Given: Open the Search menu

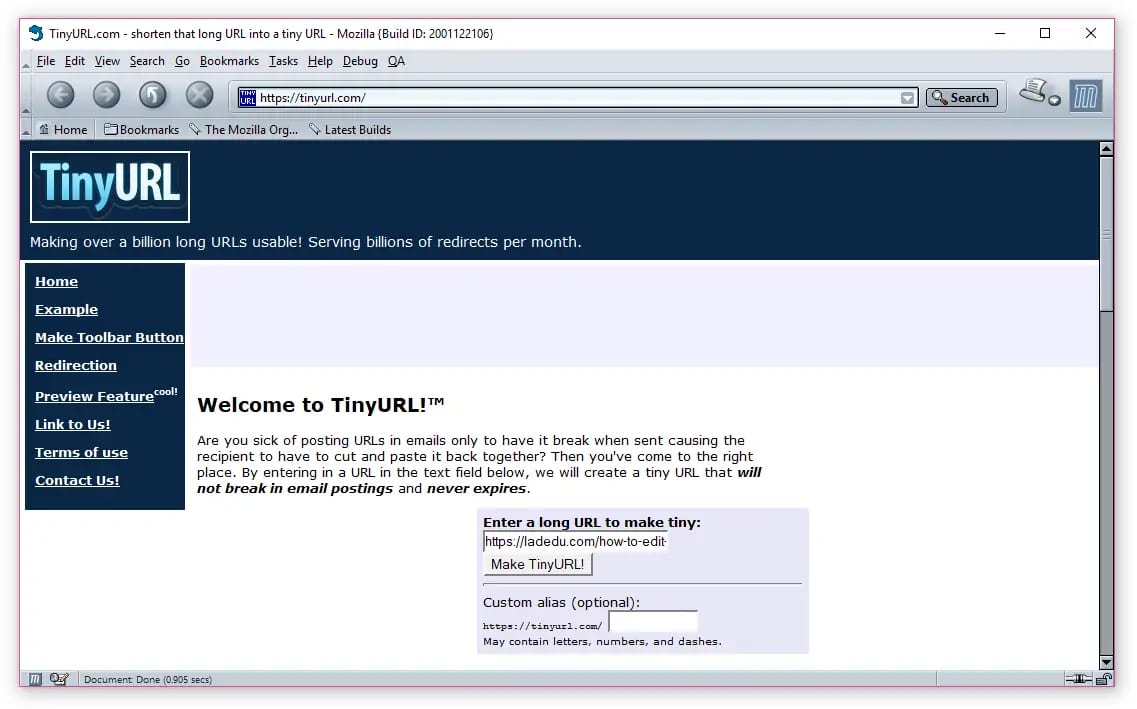Looking at the screenshot, I should (x=147, y=61).
